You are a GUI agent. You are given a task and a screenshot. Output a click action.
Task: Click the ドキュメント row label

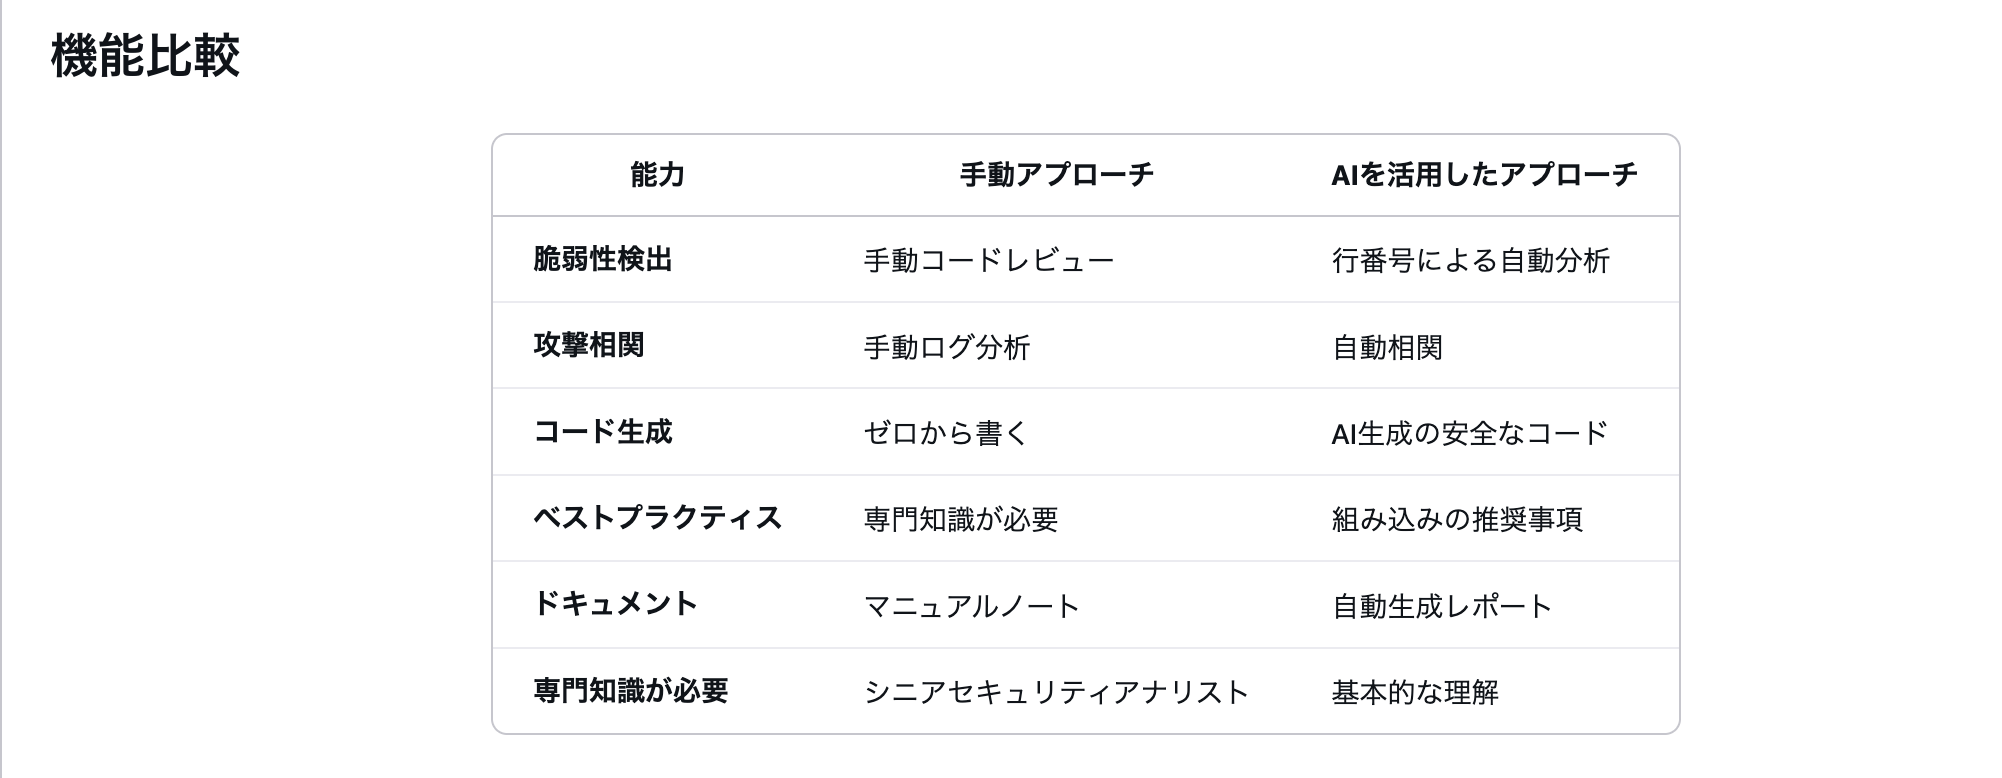pyautogui.click(x=615, y=604)
